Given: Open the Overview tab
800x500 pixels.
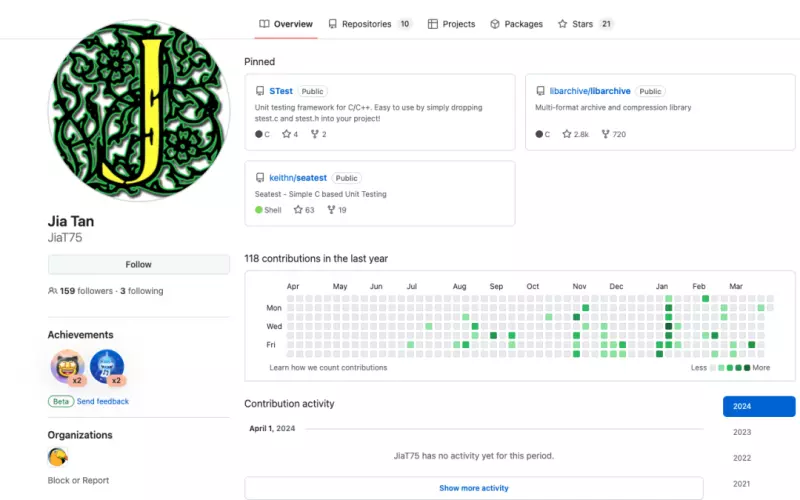Looking at the screenshot, I should pyautogui.click(x=286, y=24).
